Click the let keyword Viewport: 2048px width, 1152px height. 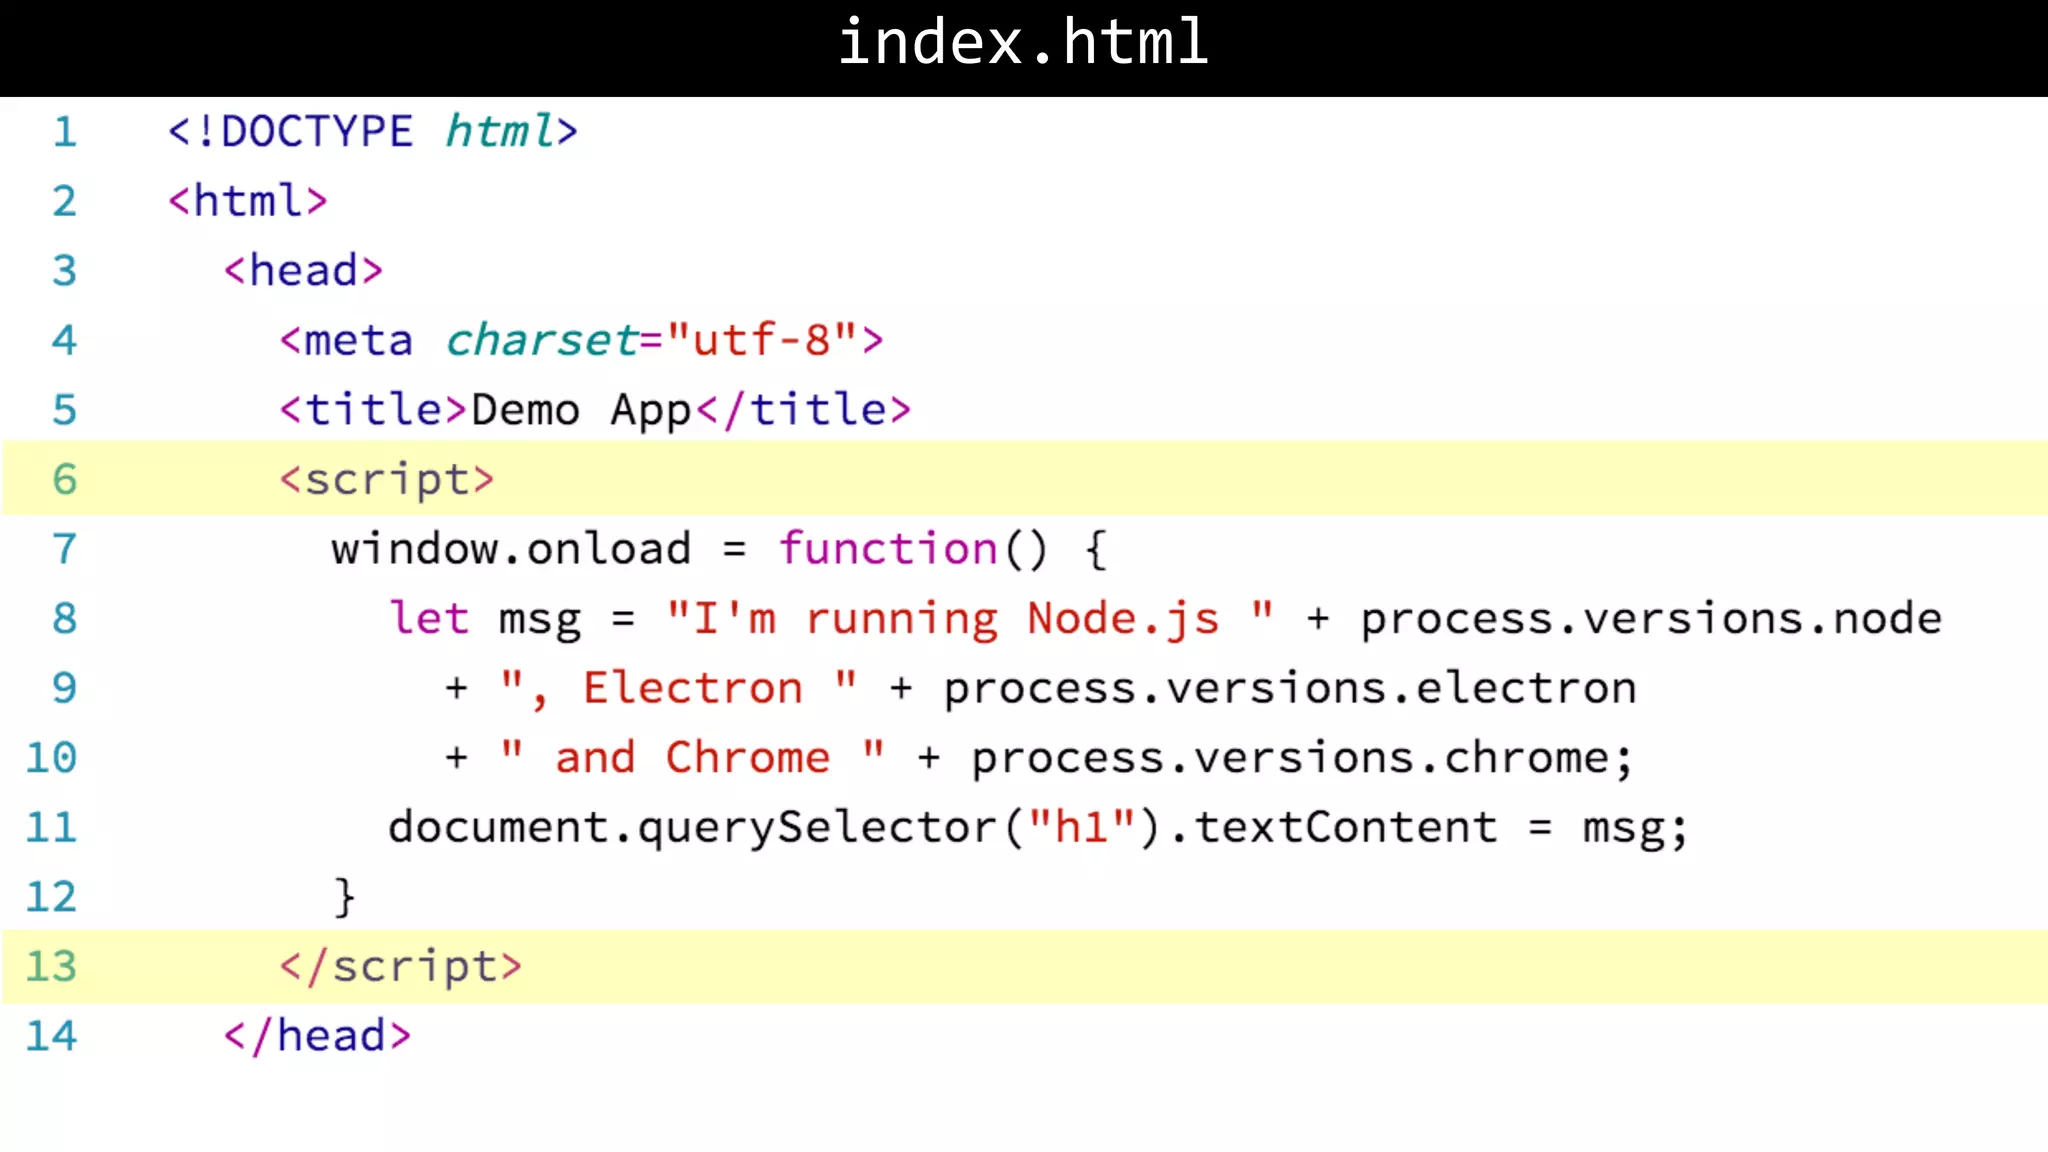pyautogui.click(x=429, y=618)
